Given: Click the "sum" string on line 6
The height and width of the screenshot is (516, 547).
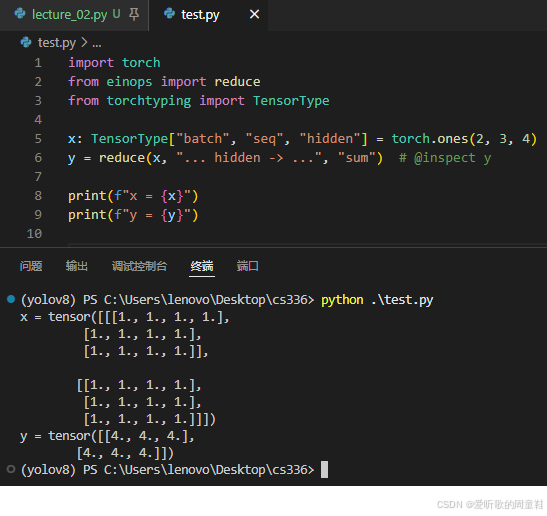Looking at the screenshot, I should 357,158.
